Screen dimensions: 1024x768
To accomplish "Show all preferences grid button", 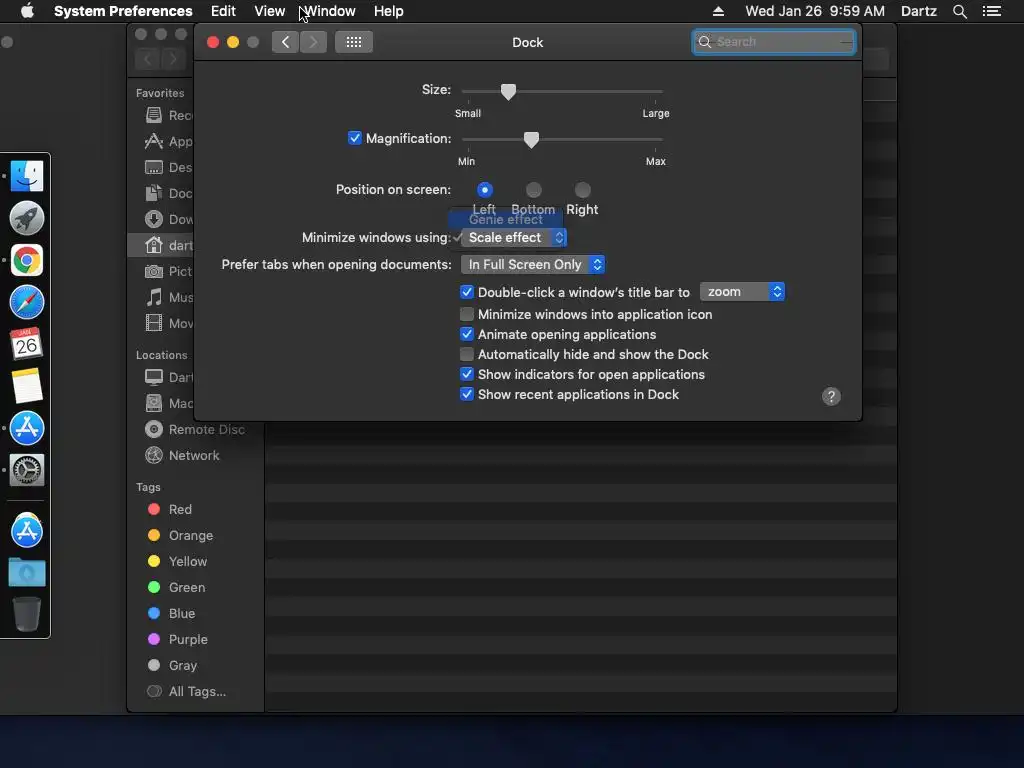I will [353, 42].
